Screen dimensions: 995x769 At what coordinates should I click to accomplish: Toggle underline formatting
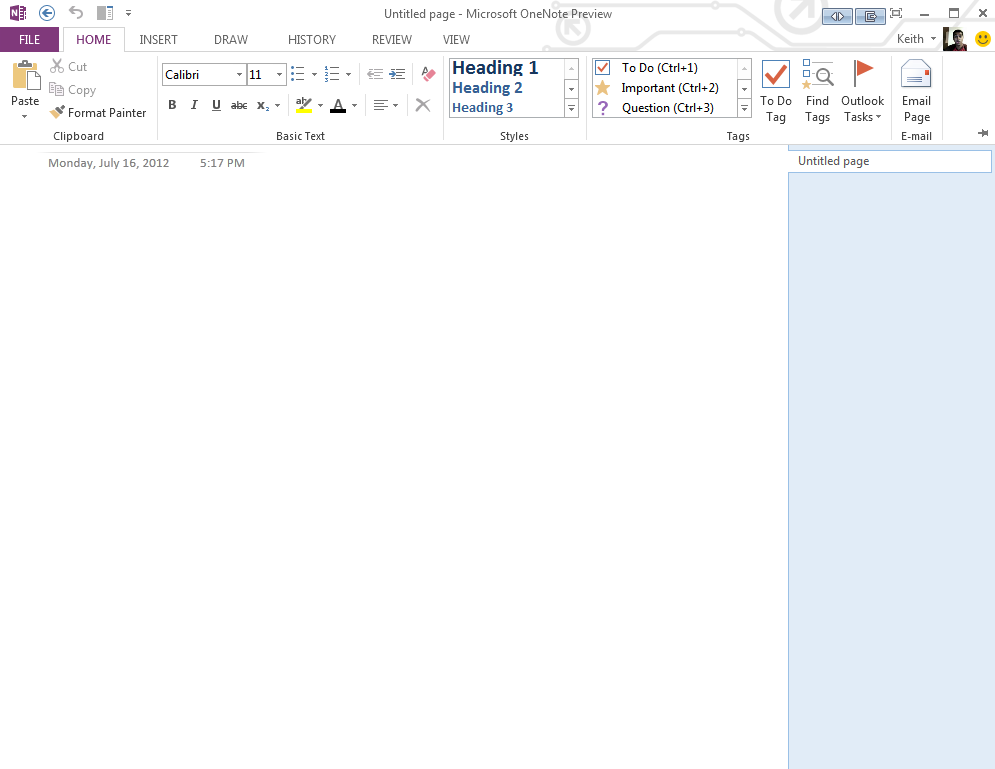coord(216,105)
